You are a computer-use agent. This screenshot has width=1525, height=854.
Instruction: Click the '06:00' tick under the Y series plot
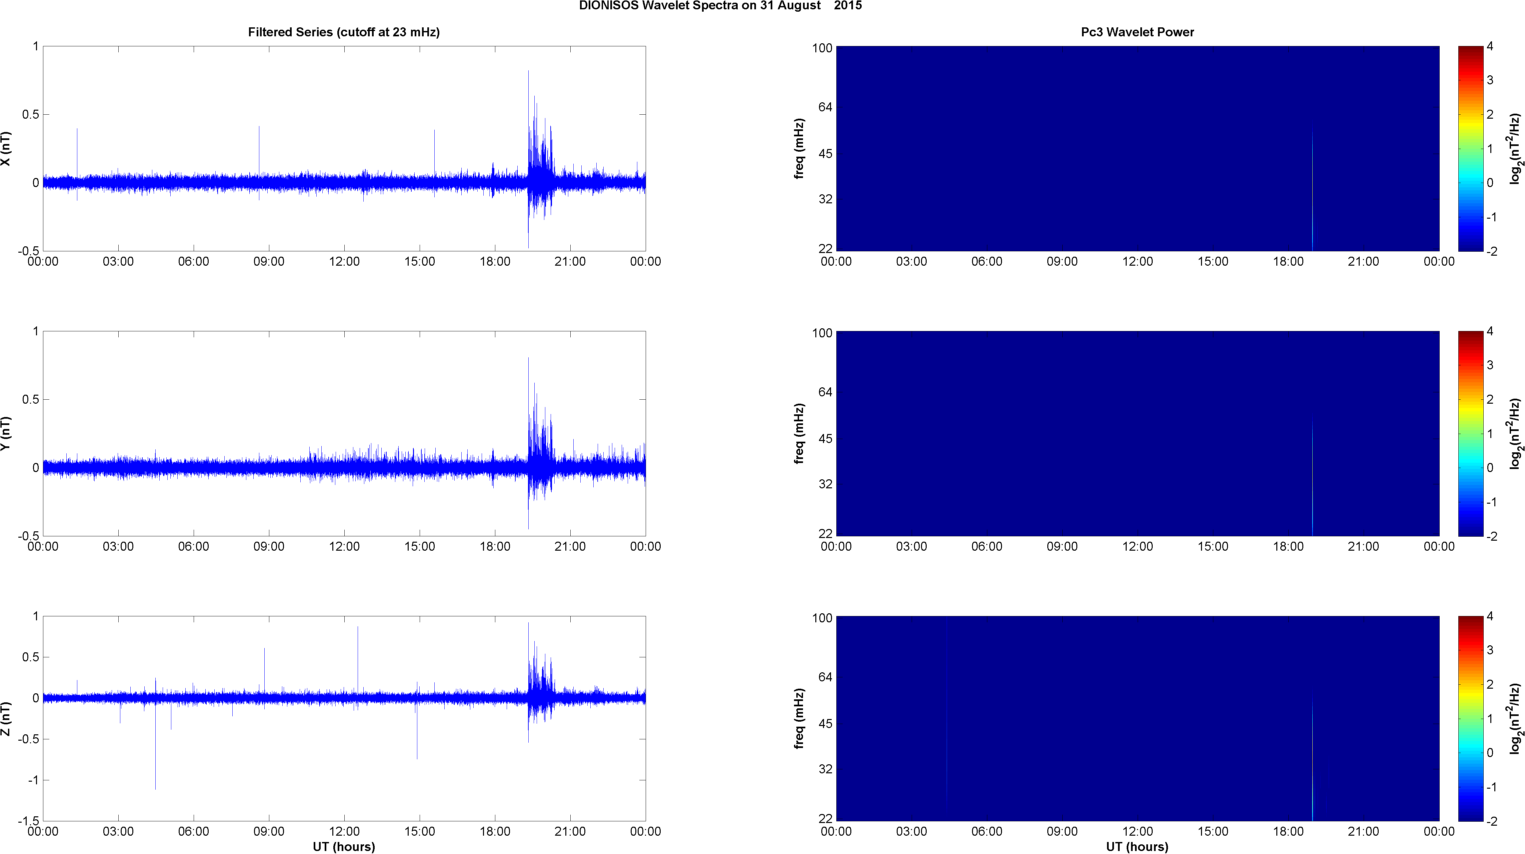pyautogui.click(x=193, y=547)
